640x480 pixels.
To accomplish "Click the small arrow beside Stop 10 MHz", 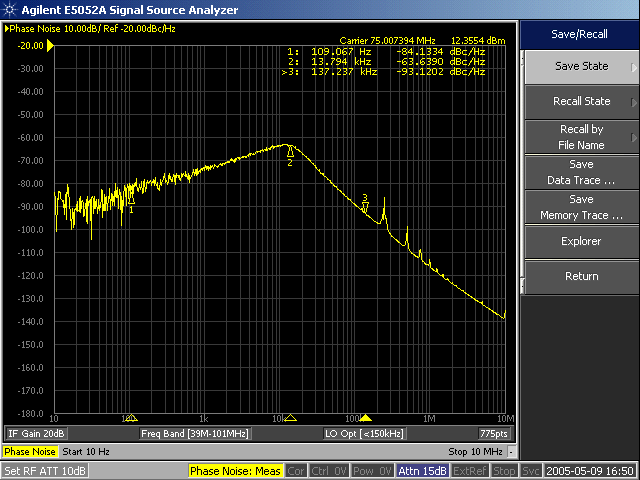I will (x=510, y=452).
